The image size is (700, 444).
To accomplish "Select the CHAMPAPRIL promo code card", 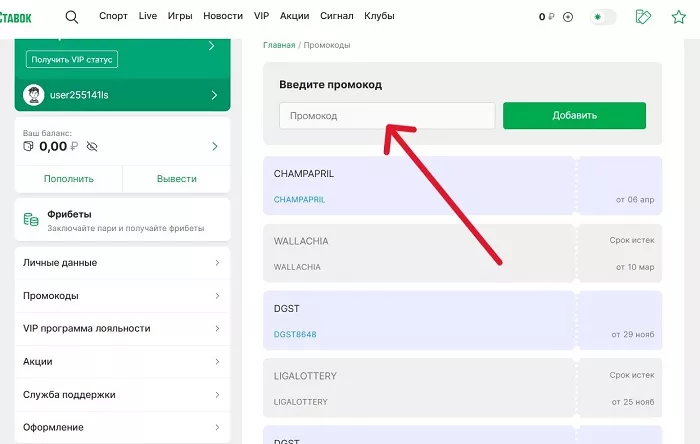I will tap(420, 186).
